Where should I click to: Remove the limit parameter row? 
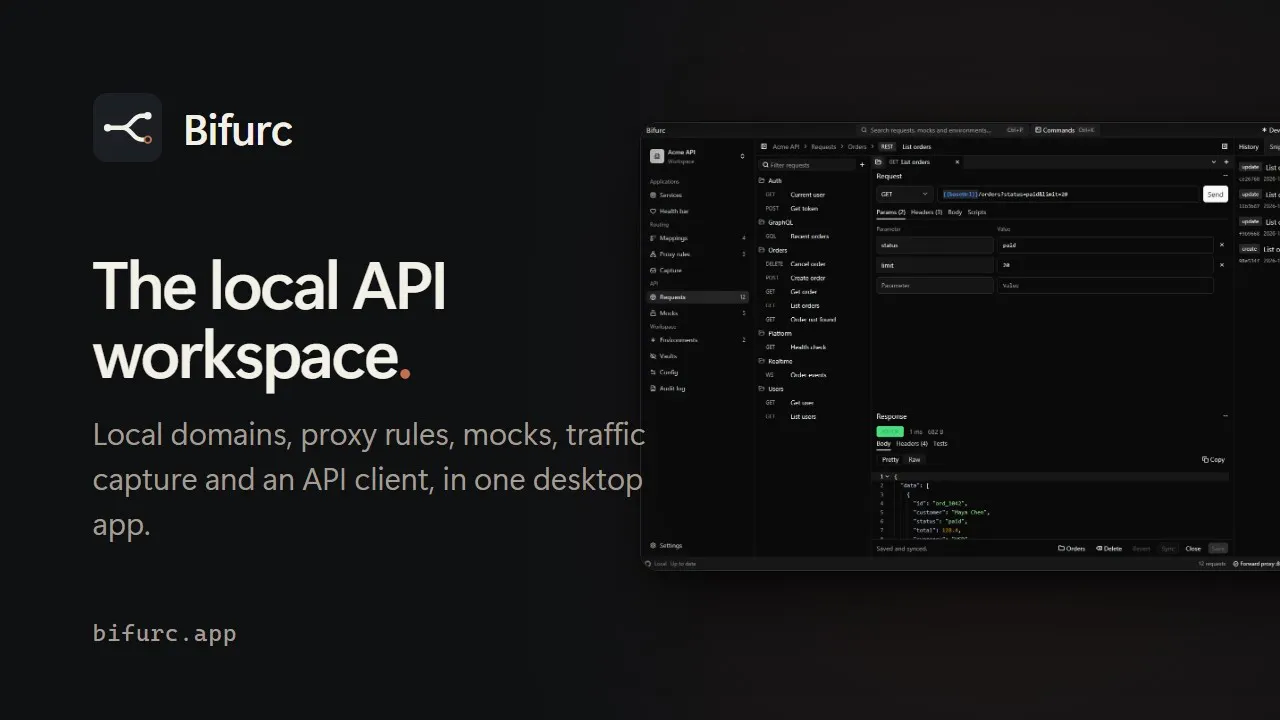[1221, 265]
